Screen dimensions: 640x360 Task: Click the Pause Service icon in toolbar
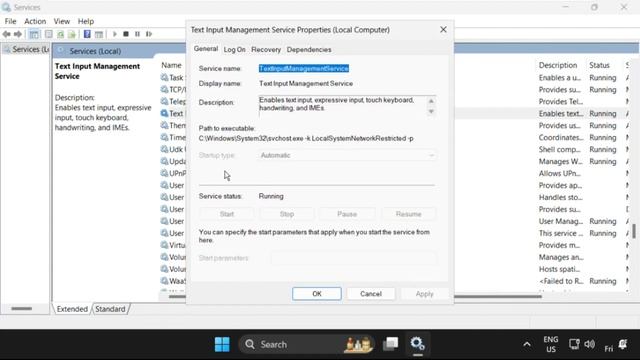tap(138, 34)
